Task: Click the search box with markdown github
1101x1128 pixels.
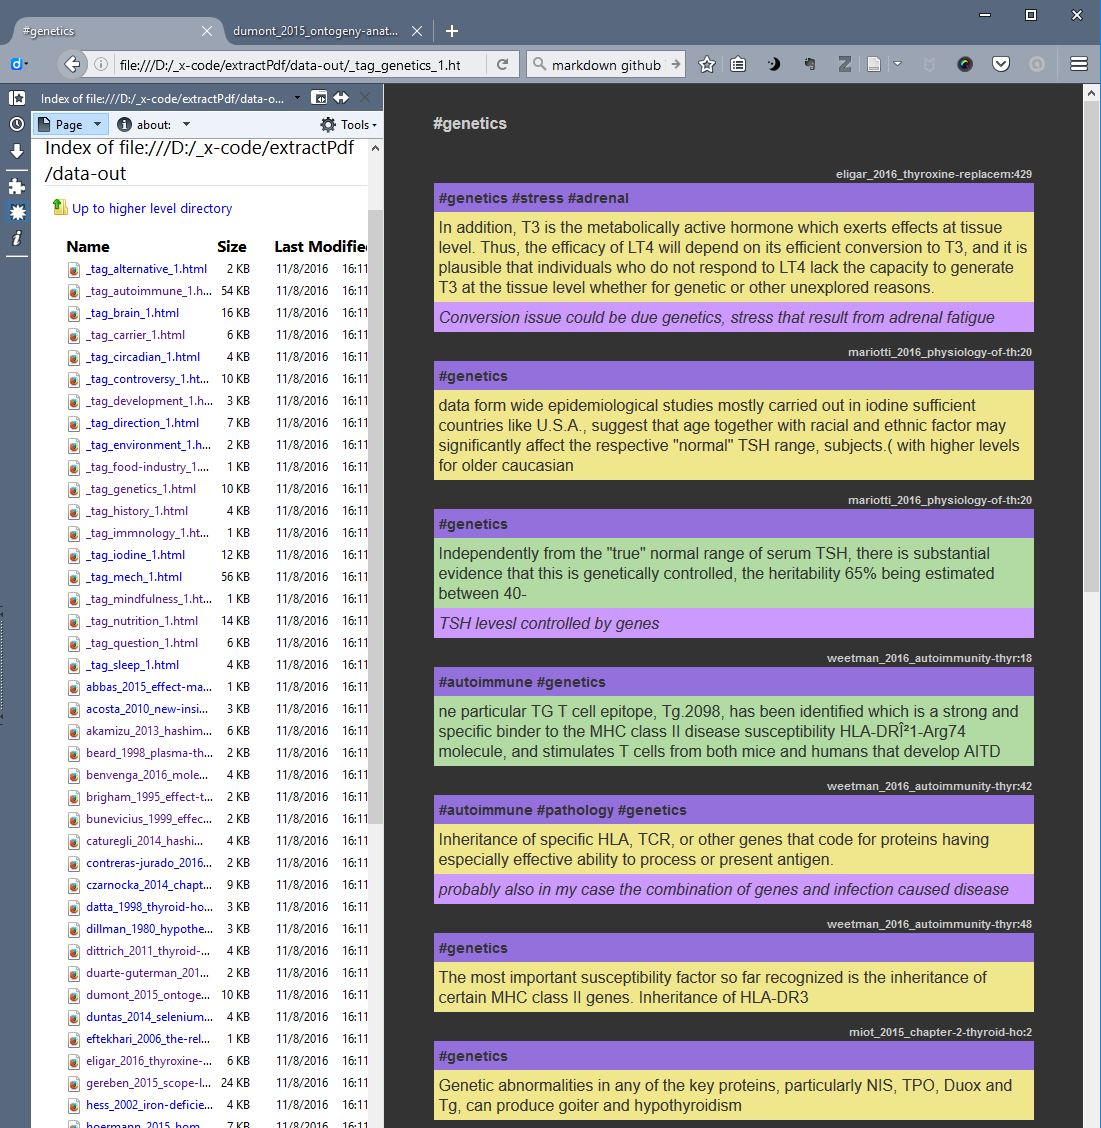Action: (605, 65)
